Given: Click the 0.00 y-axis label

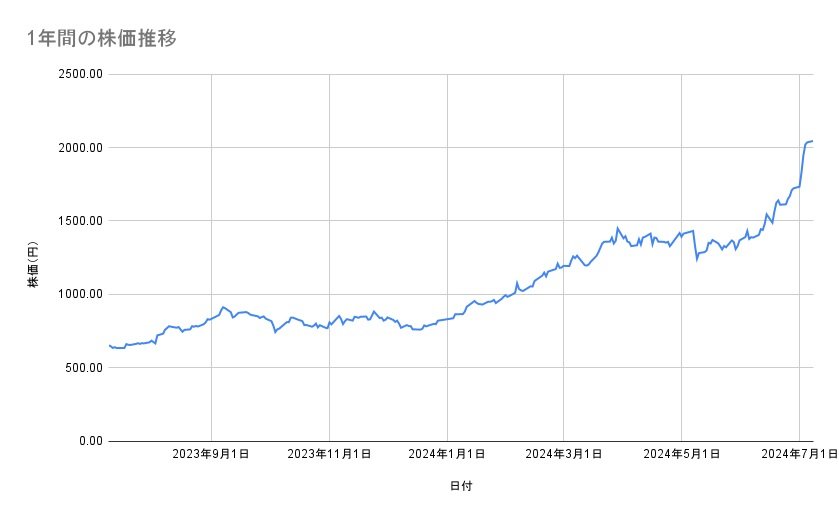Looking at the screenshot, I should tap(87, 441).
